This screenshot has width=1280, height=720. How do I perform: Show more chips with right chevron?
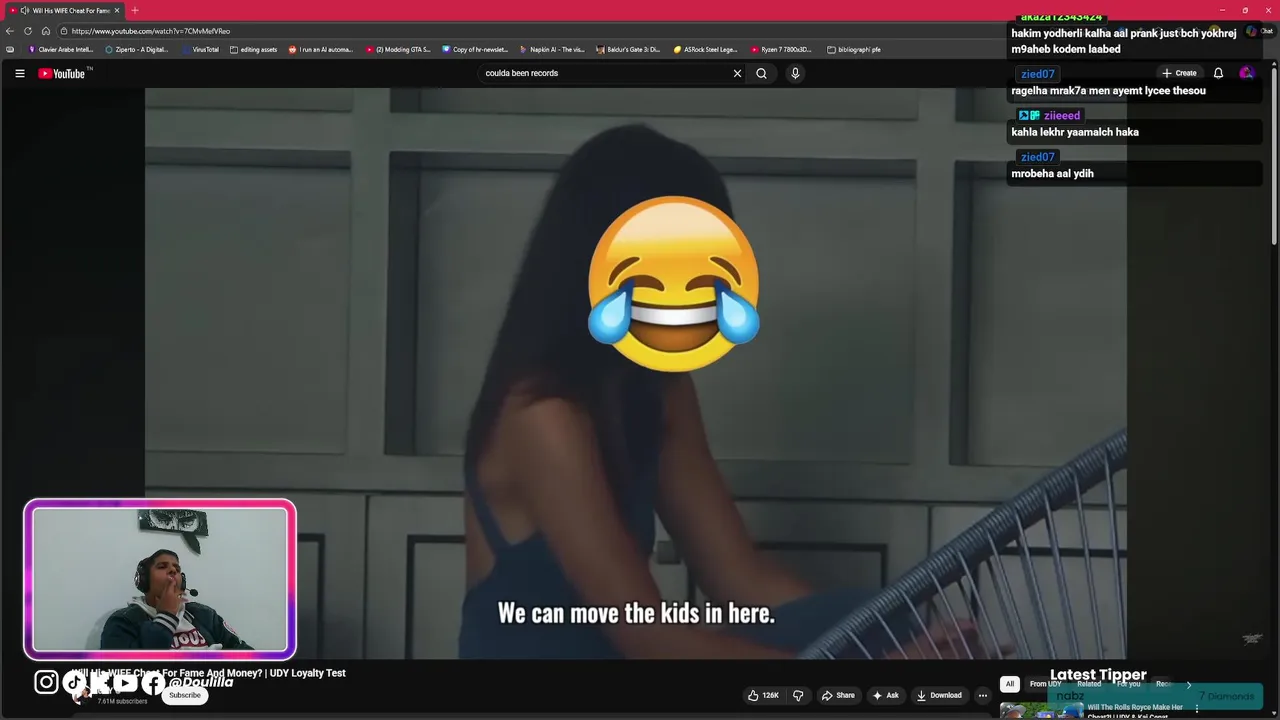[x=1188, y=684]
